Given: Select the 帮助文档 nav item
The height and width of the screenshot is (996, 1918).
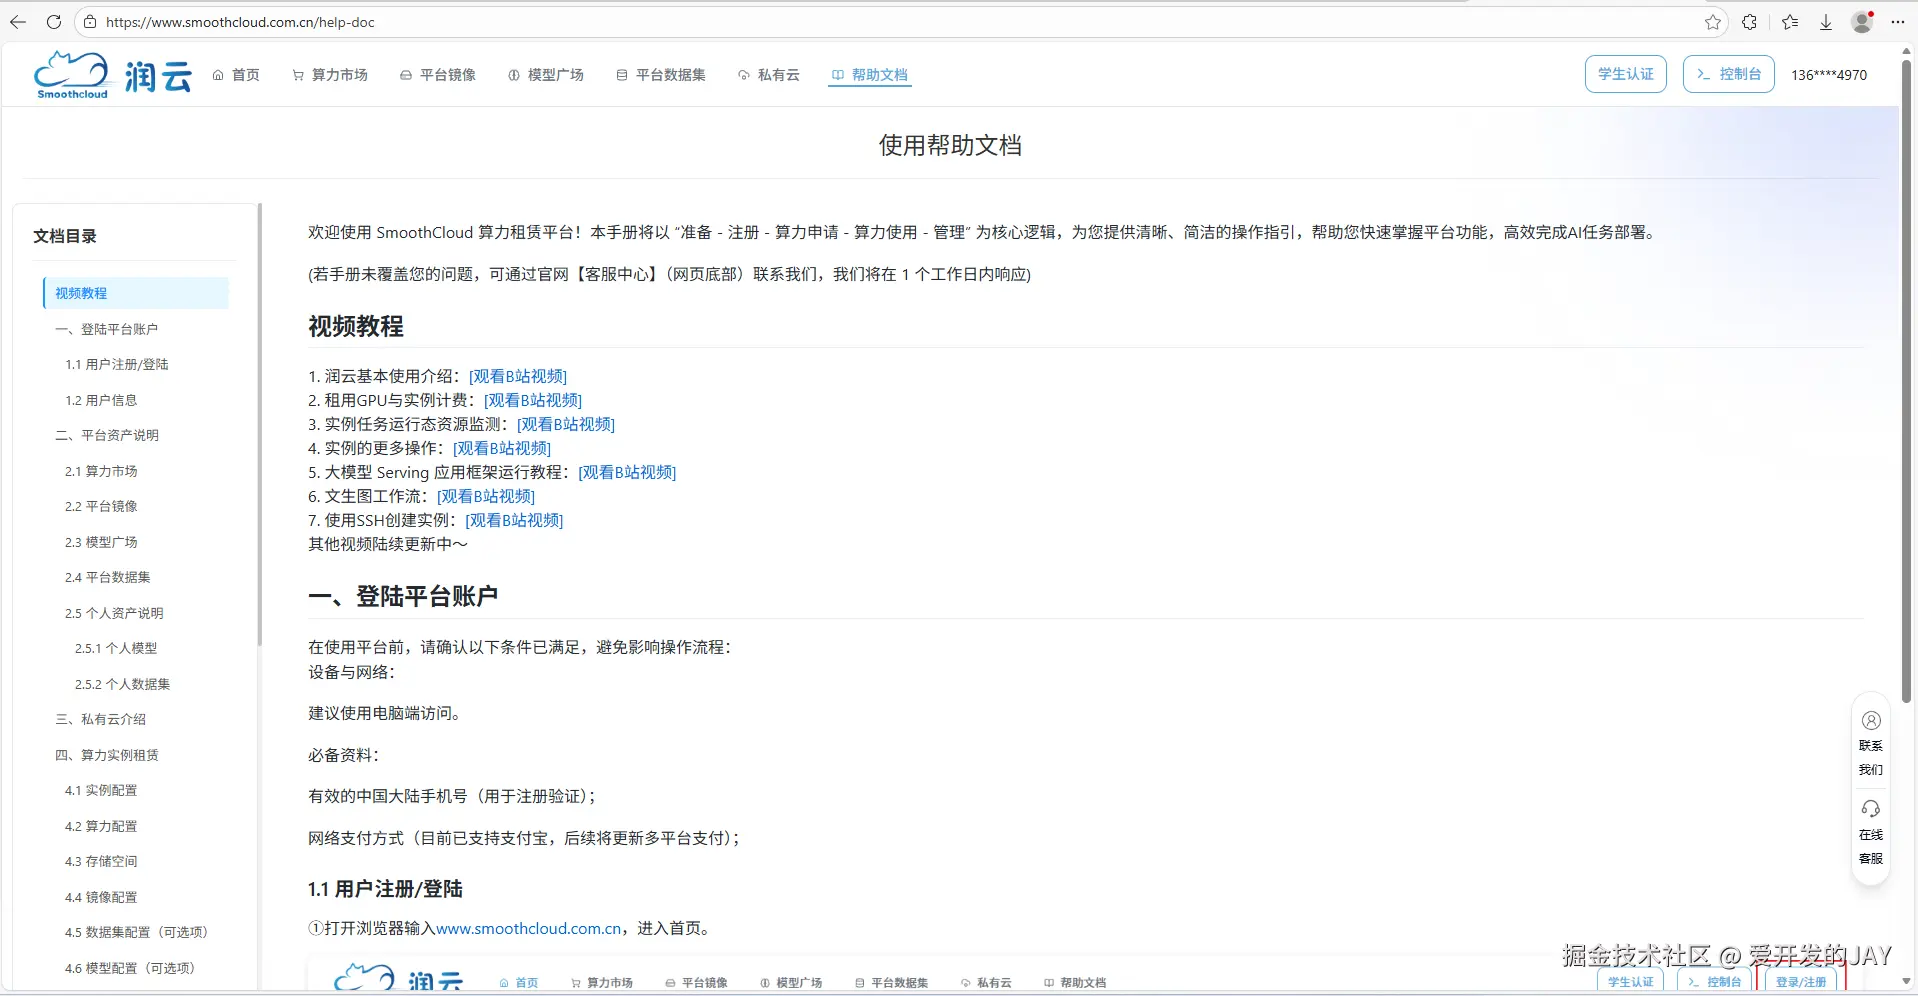Looking at the screenshot, I should pyautogui.click(x=870, y=75).
